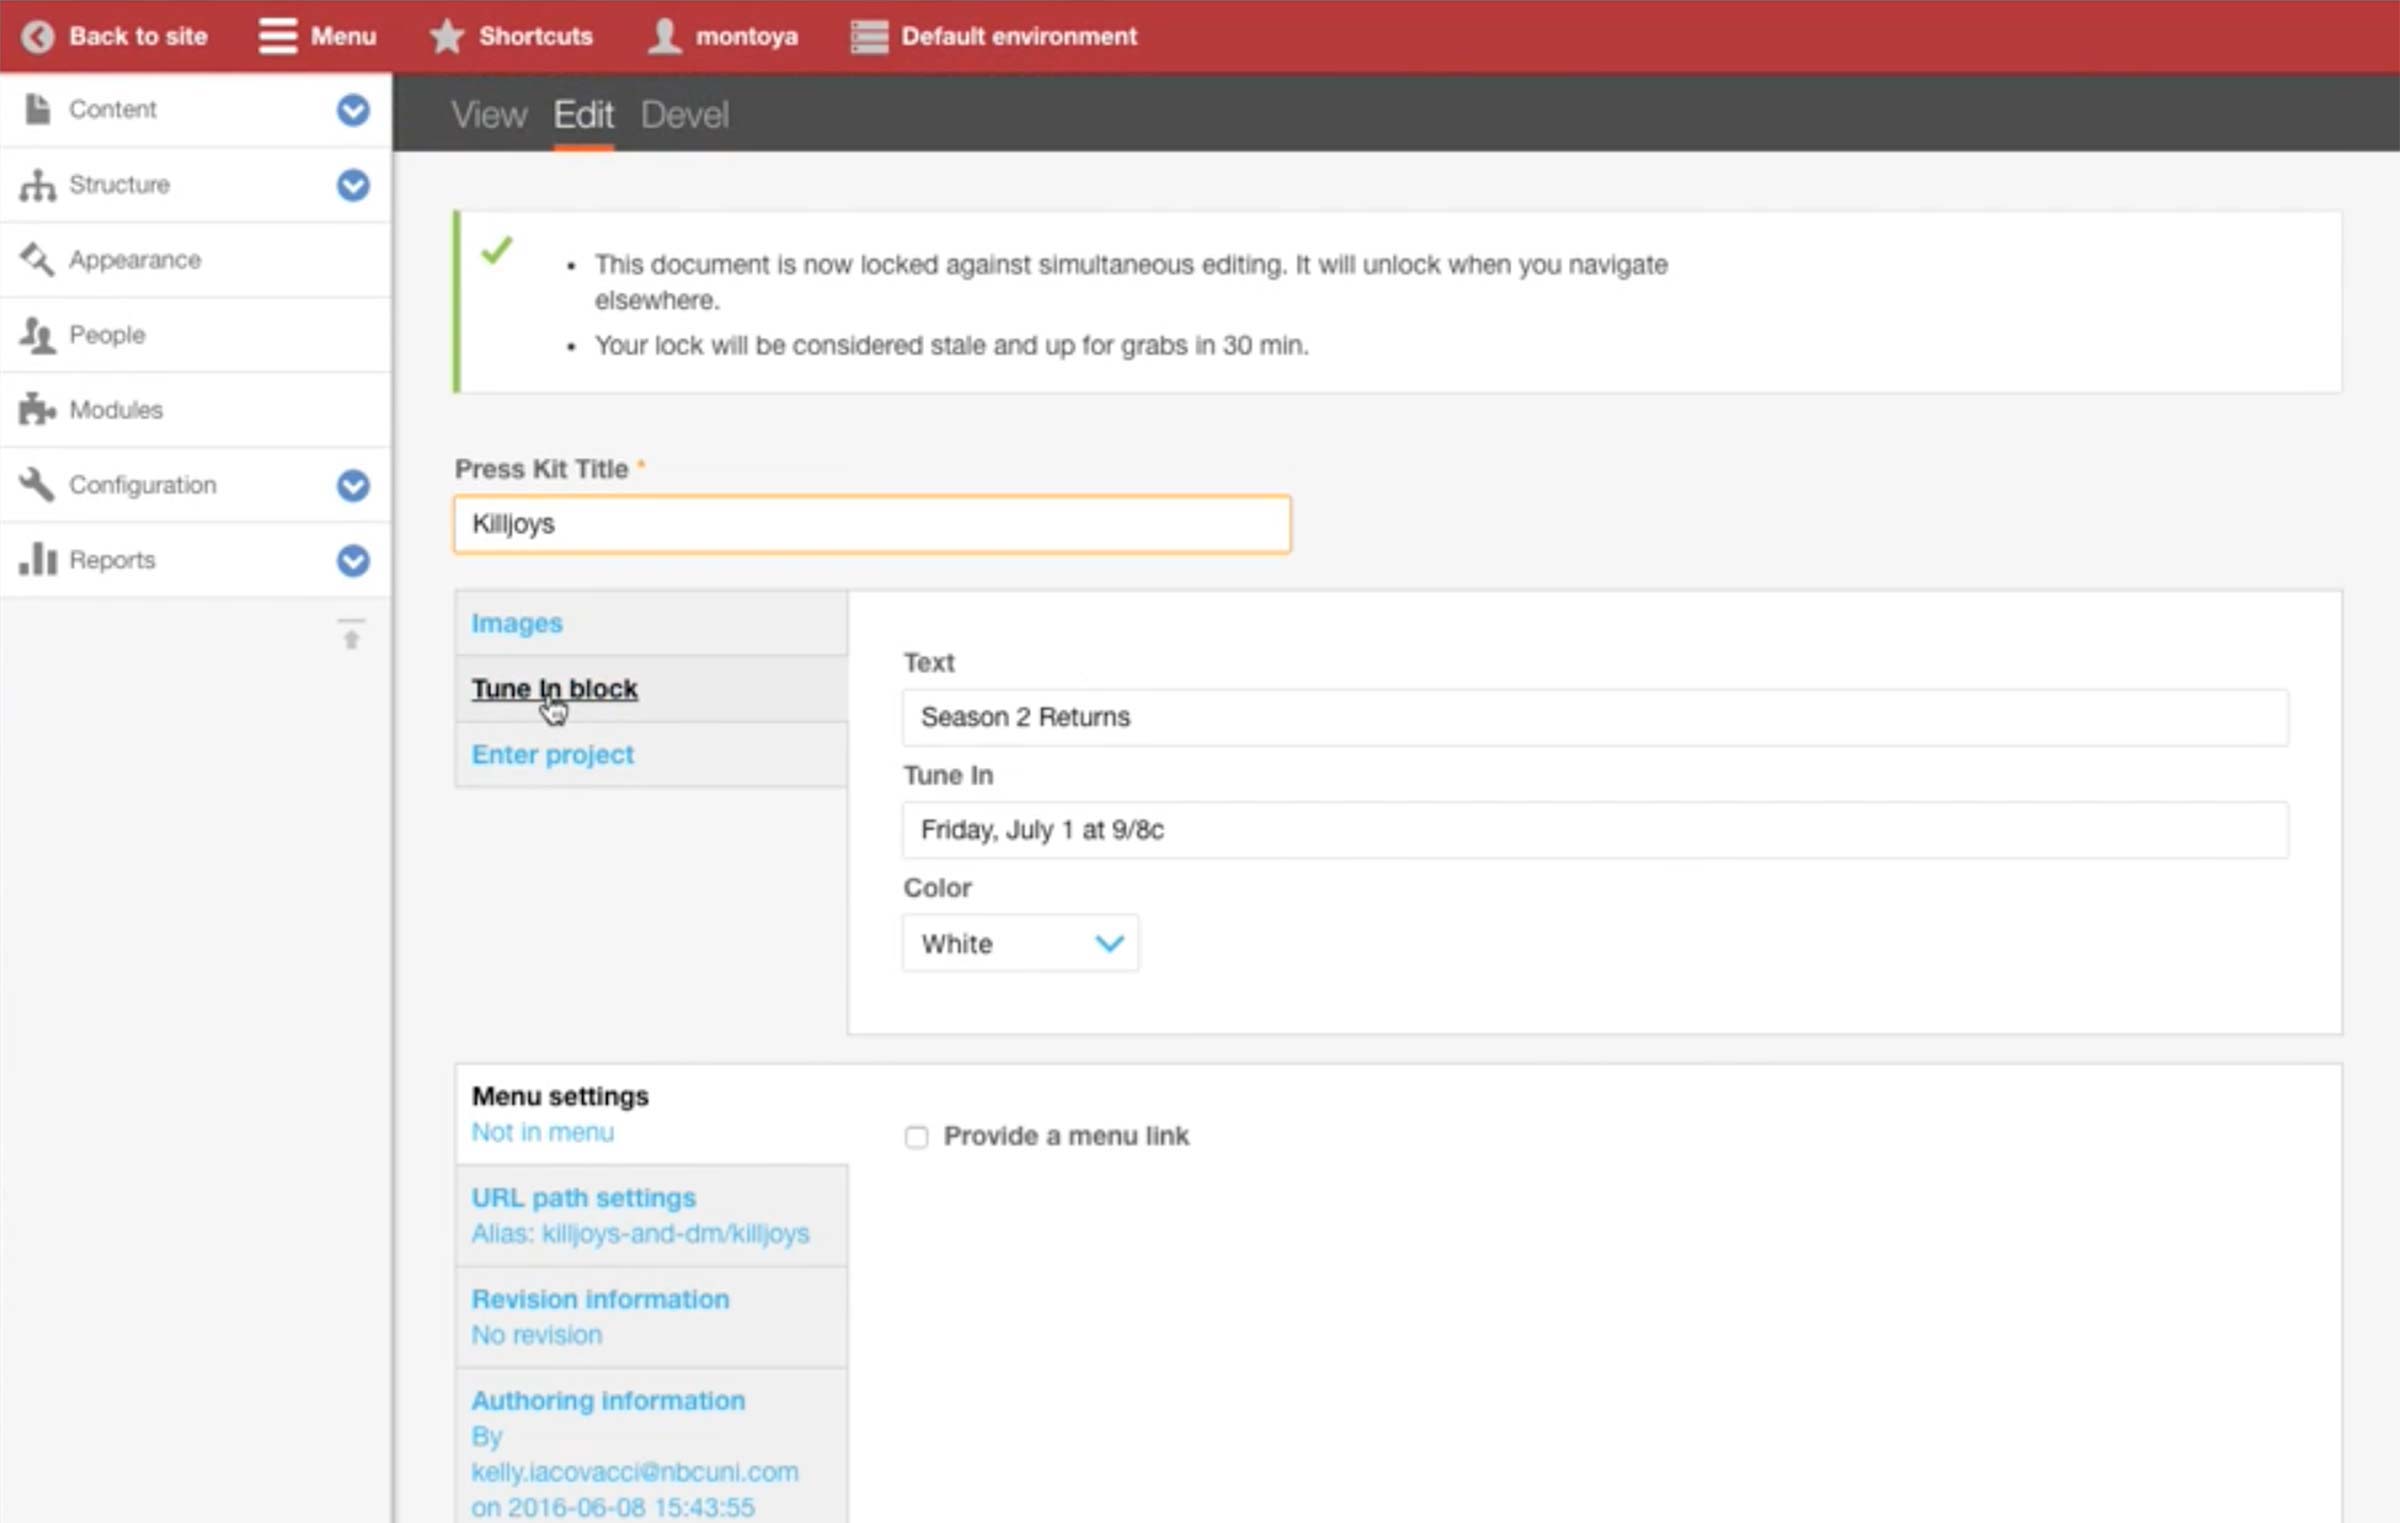Viewport: 2400px width, 1523px height.
Task: Expand the Content menu chevron
Action: [x=353, y=110]
